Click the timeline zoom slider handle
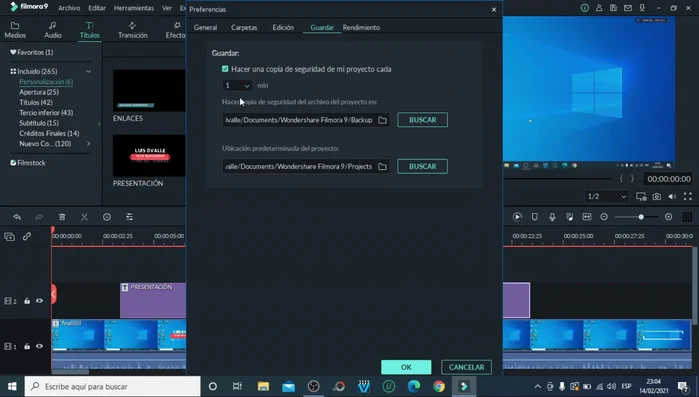Screen dimensions: 699x397 (641, 217)
